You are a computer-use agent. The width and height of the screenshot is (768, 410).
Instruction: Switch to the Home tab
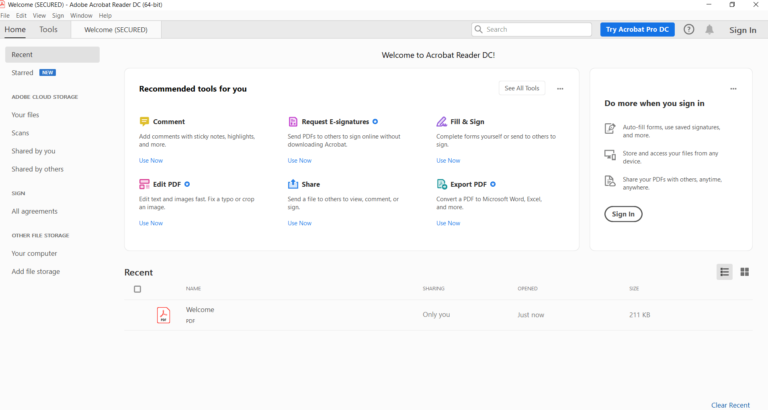[x=15, y=29]
